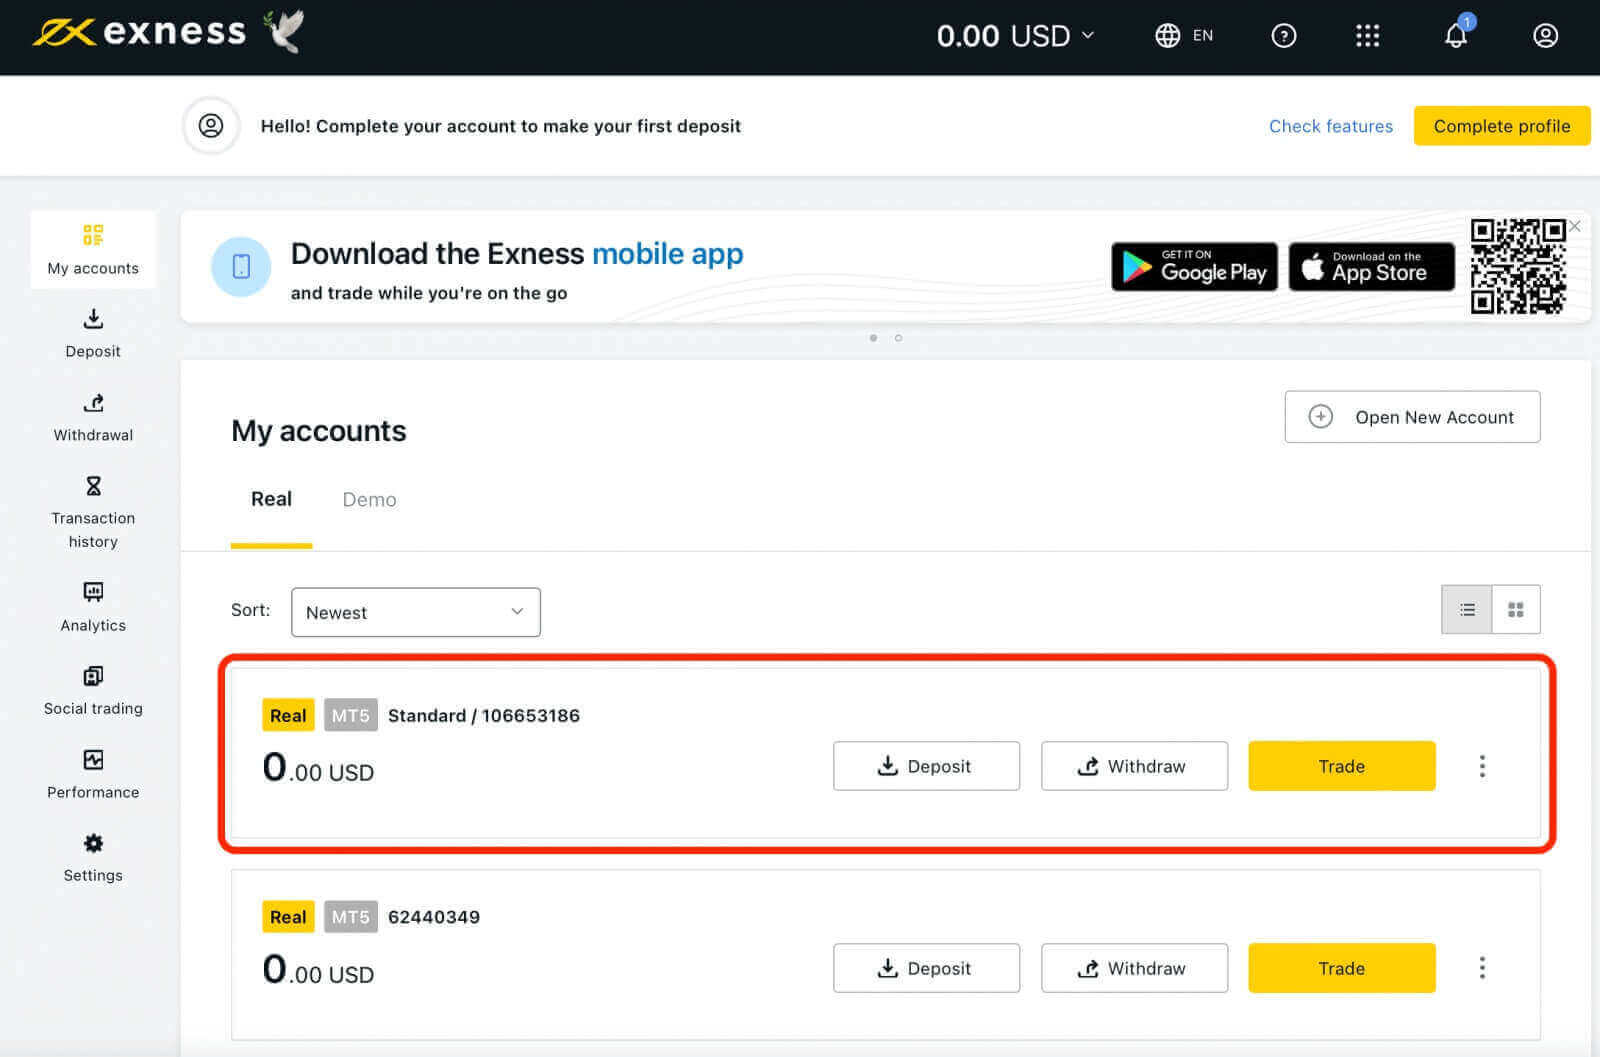Image resolution: width=1600 pixels, height=1057 pixels.
Task: Go to Social trading in sidebar
Action: [x=93, y=691]
